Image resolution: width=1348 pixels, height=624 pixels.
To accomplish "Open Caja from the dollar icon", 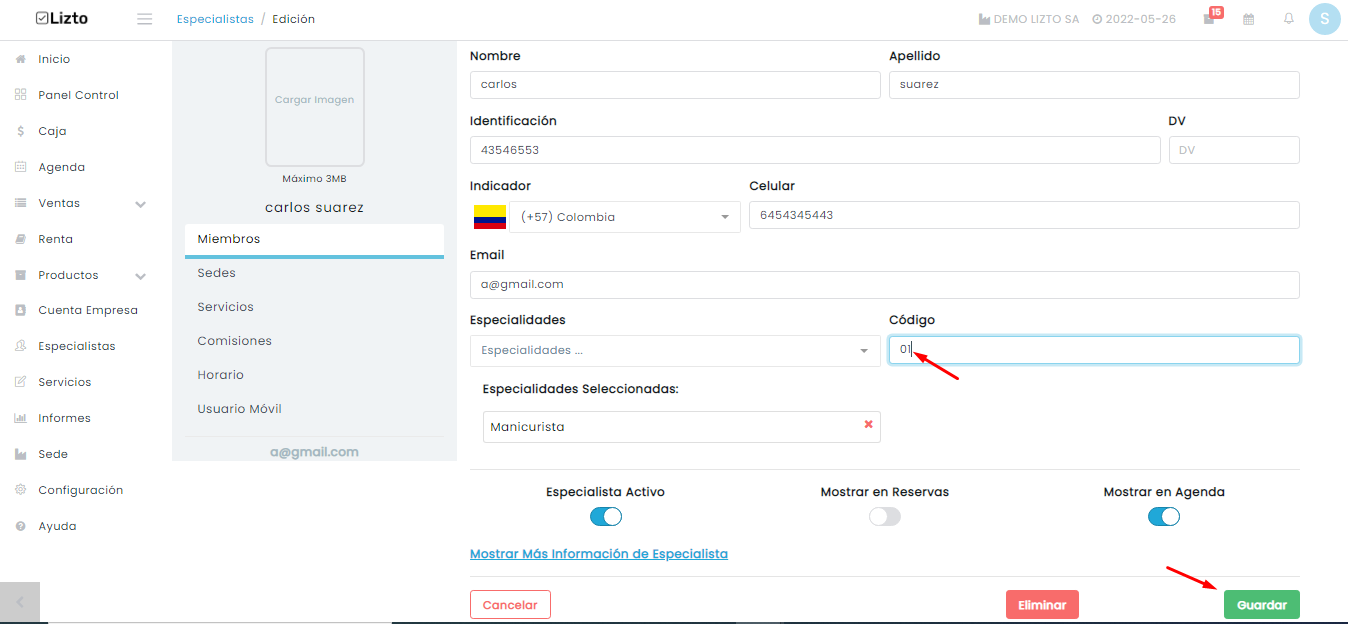I will (20, 131).
